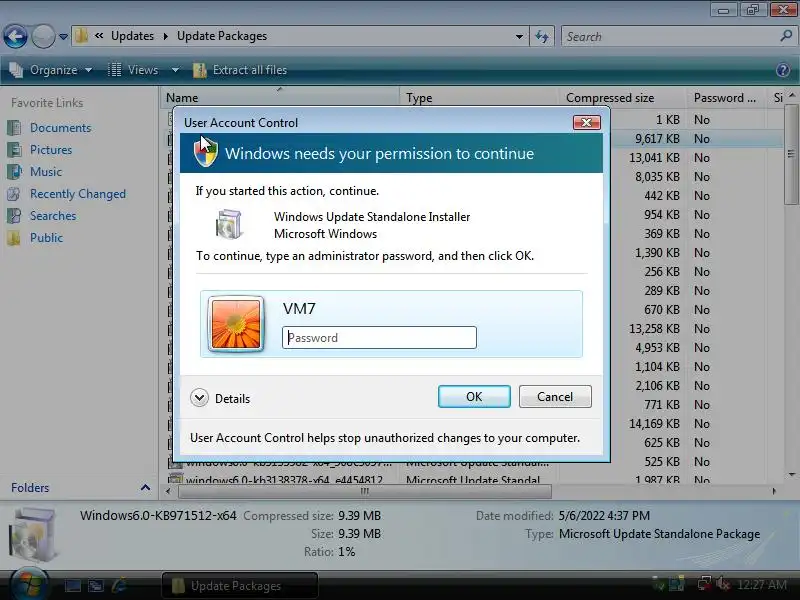Click the Music icon in sidebar
The image size is (800, 600).
pyautogui.click(x=14, y=171)
